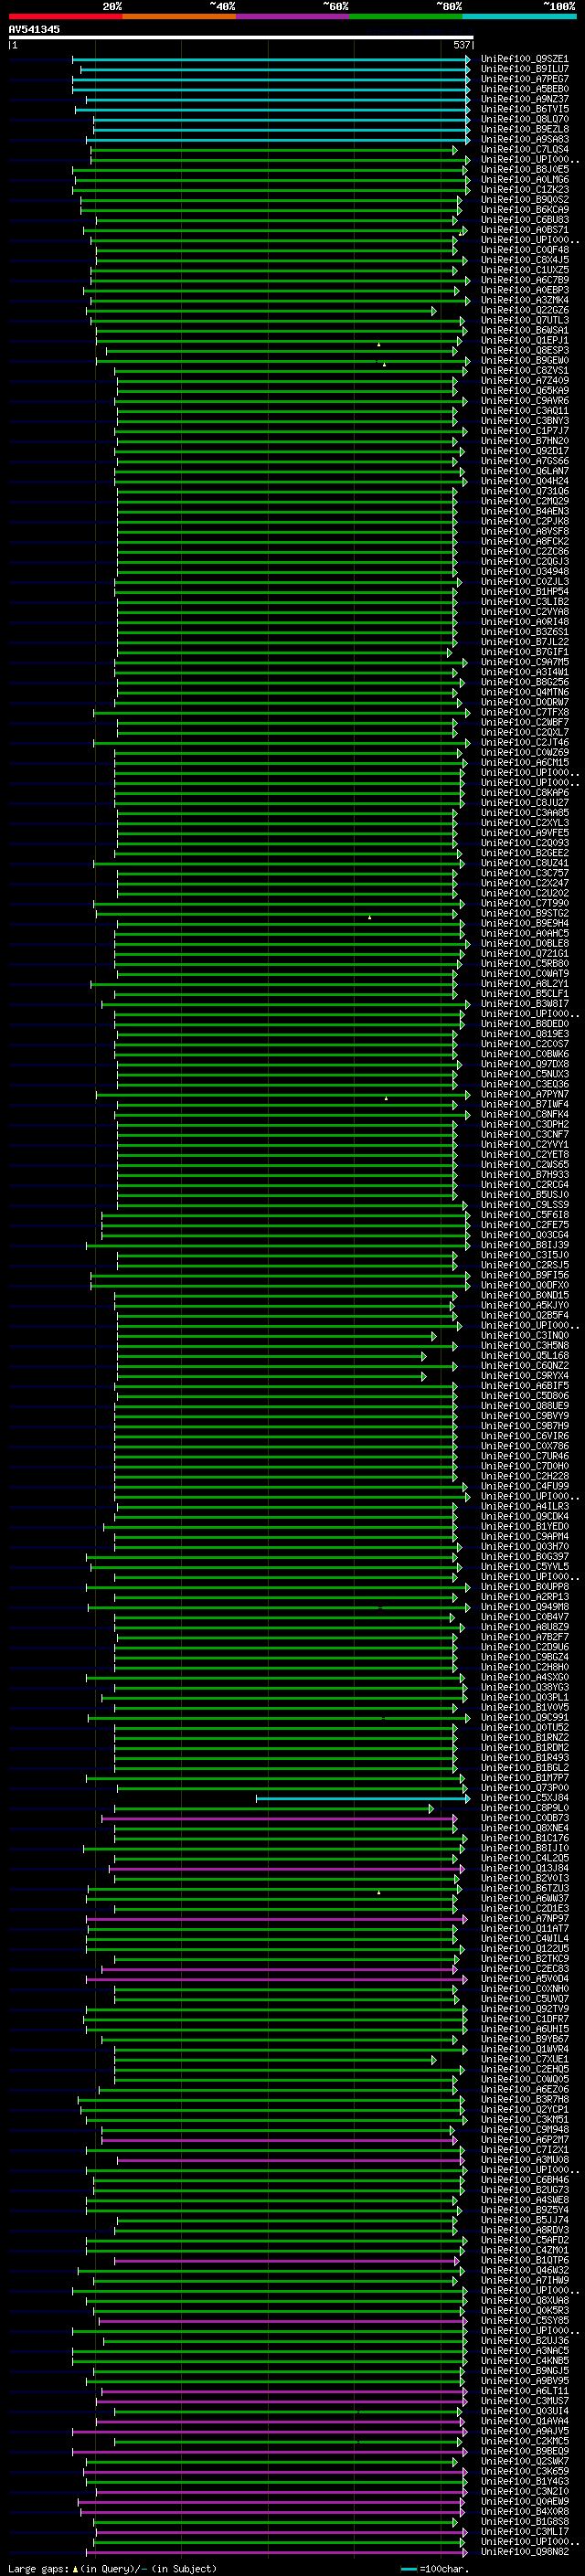Screen dimensions: 585x2576
Task: Select the UniRef100_A6C789 label
Action: coord(525,280)
